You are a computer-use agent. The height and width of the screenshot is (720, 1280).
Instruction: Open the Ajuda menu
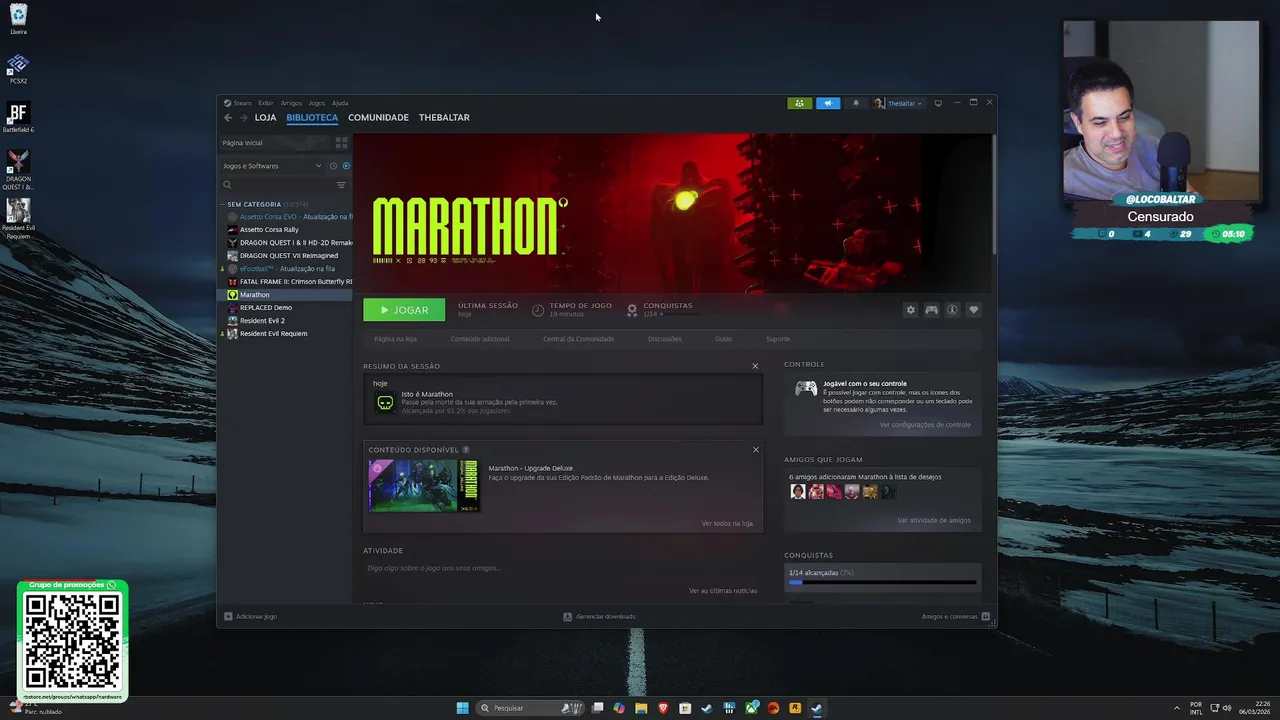pyautogui.click(x=340, y=103)
